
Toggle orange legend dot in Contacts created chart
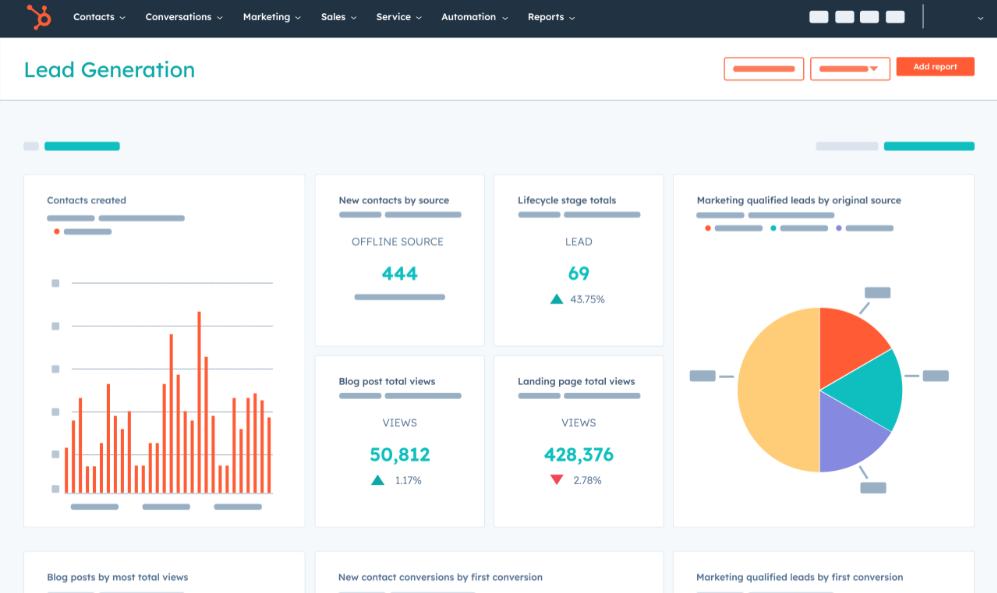56,232
